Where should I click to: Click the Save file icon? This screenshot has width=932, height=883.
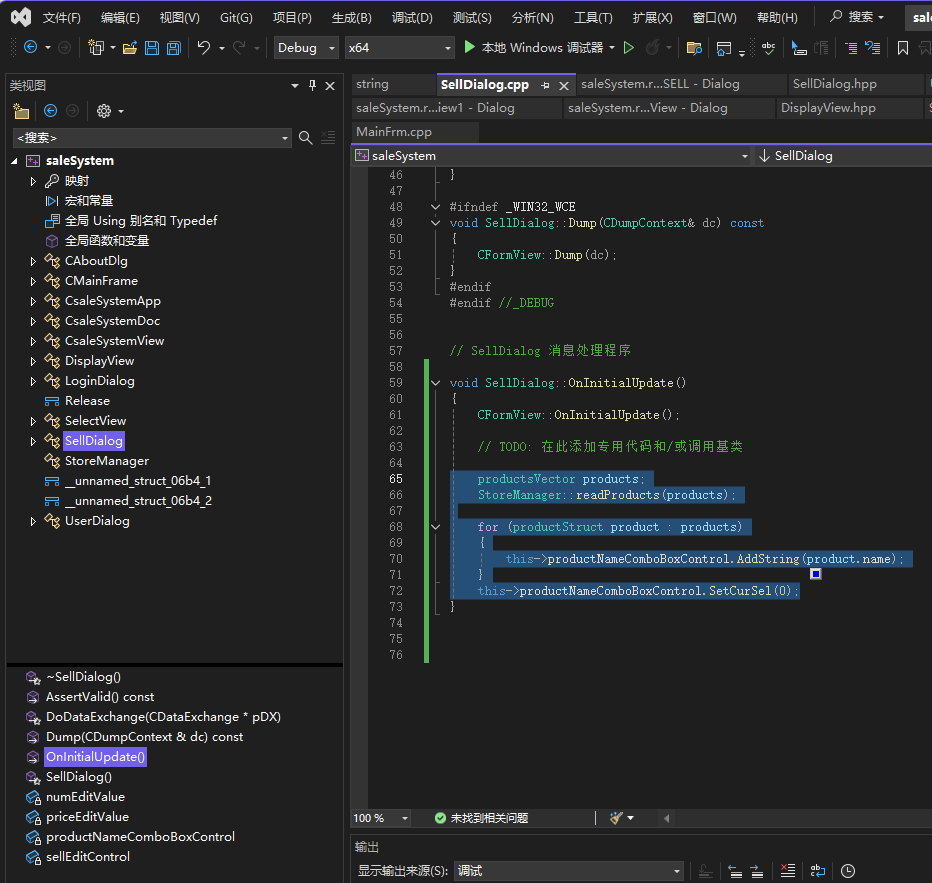pyautogui.click(x=152, y=48)
